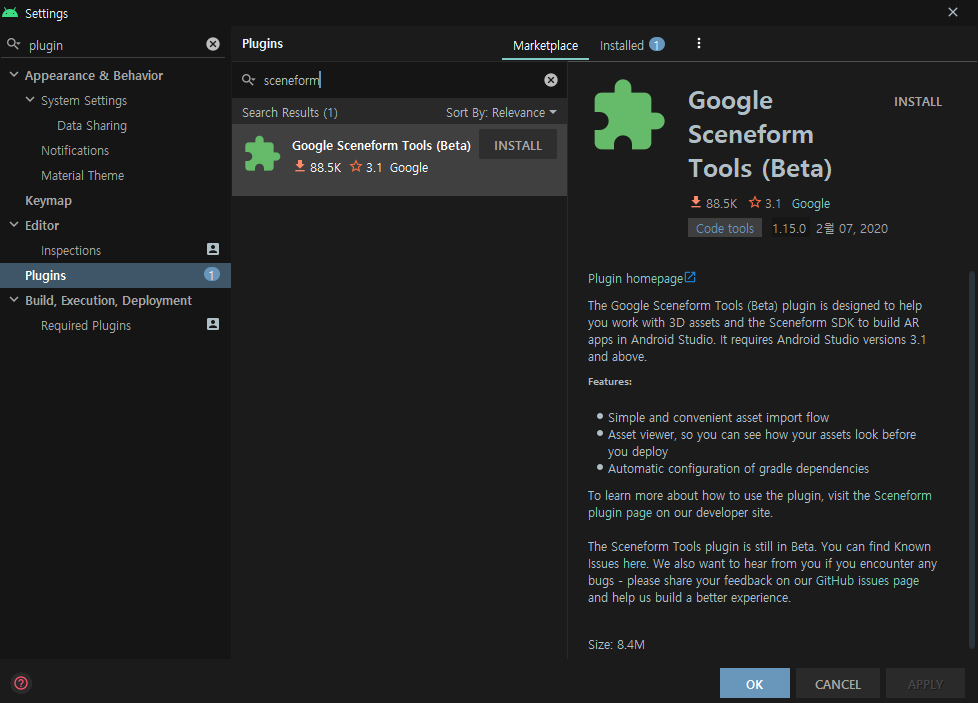Open the GitHub issues page link
Image resolution: width=978 pixels, height=703 pixels.
pos(867,580)
